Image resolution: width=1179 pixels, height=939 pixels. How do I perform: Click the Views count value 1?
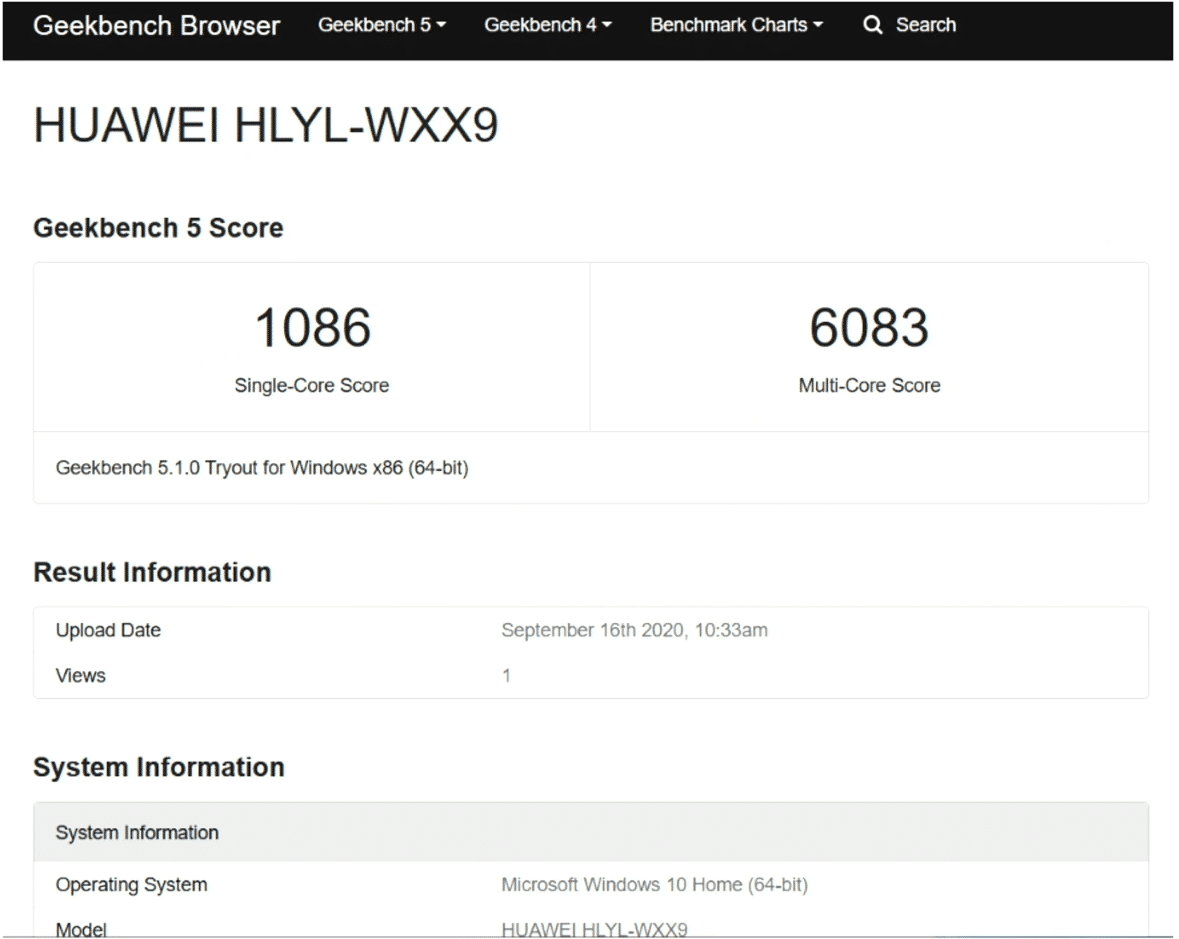(x=506, y=676)
